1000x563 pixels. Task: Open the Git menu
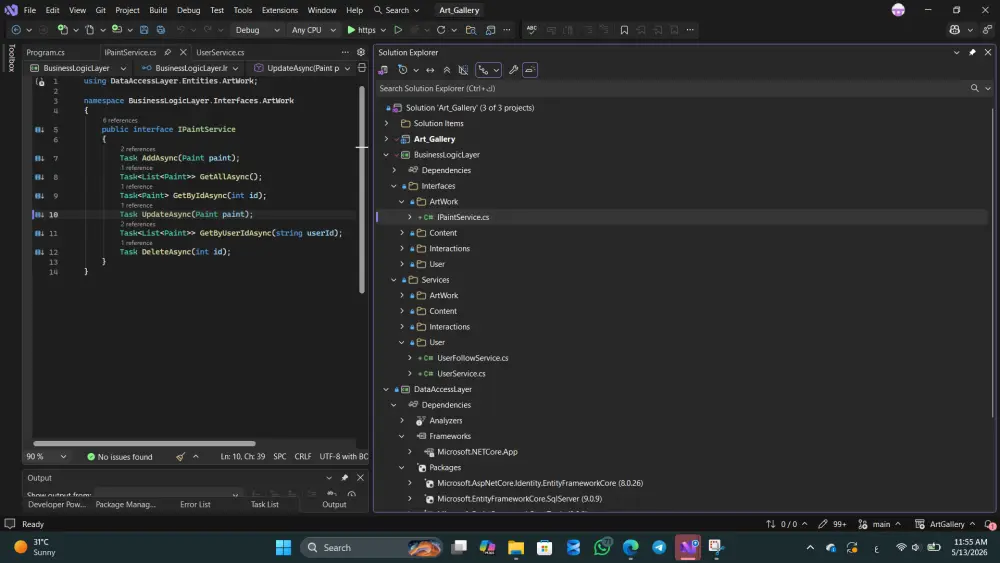(x=101, y=10)
